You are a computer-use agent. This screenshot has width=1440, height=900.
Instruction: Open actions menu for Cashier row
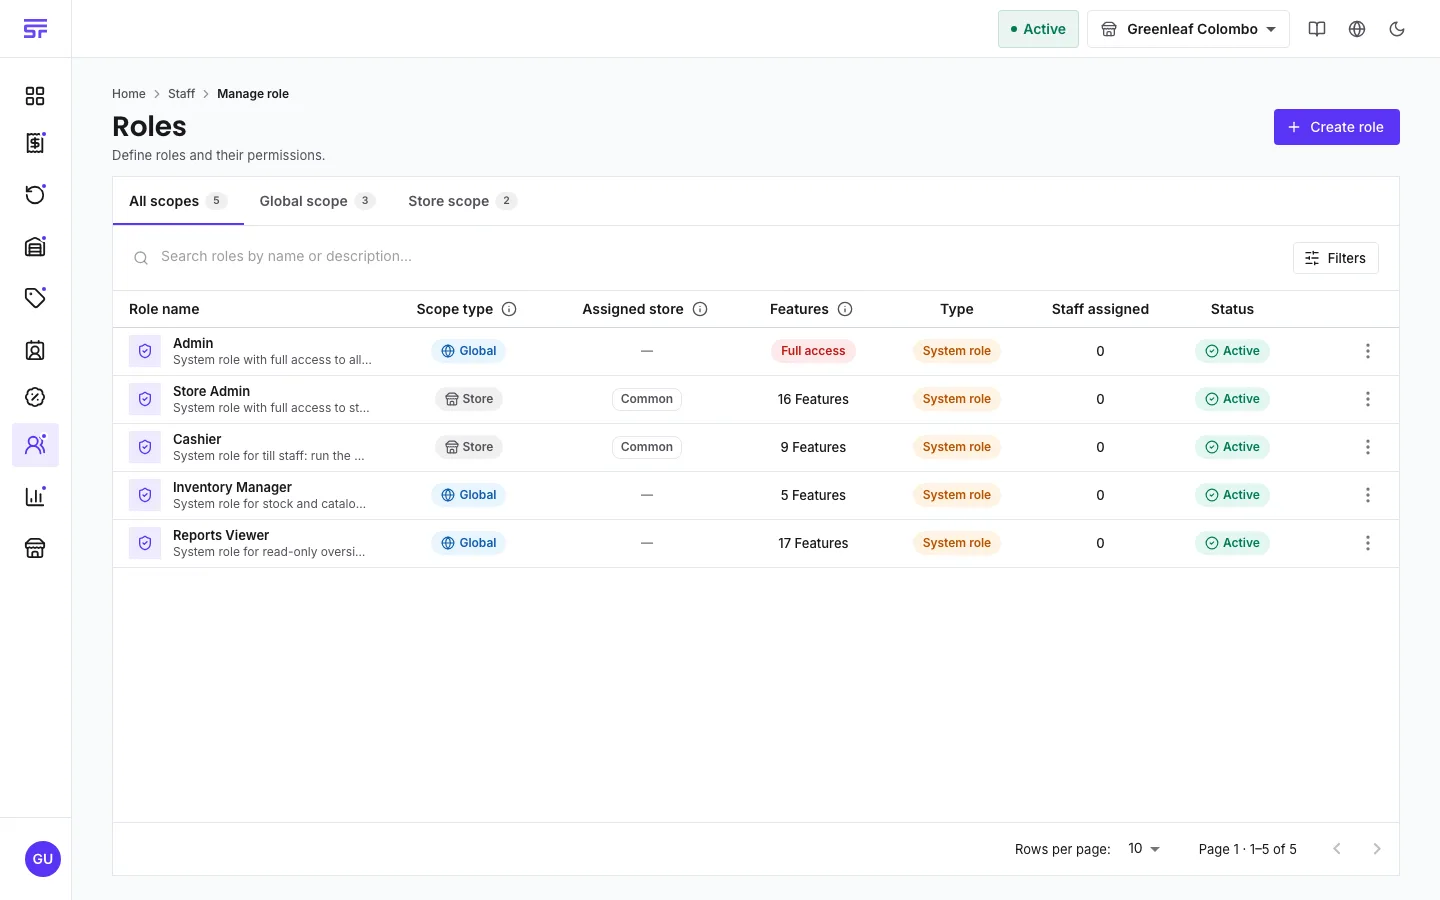(1368, 447)
